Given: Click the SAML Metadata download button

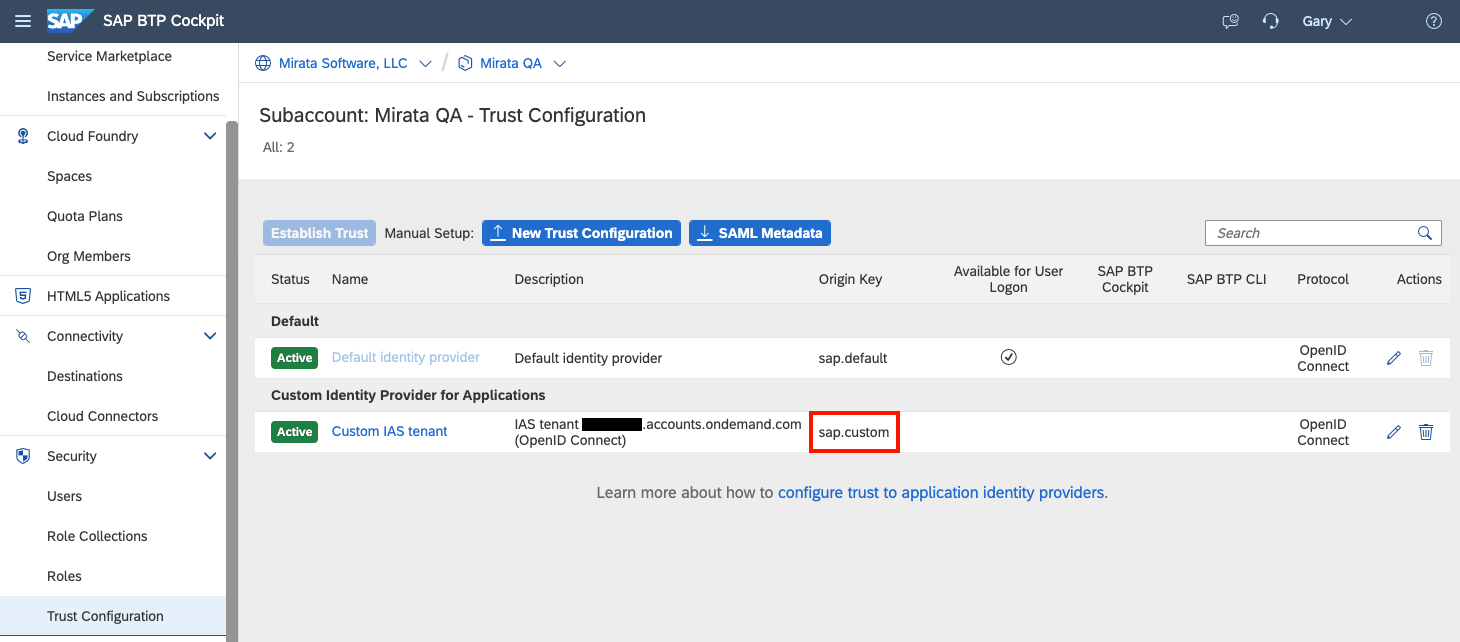Looking at the screenshot, I should (760, 233).
